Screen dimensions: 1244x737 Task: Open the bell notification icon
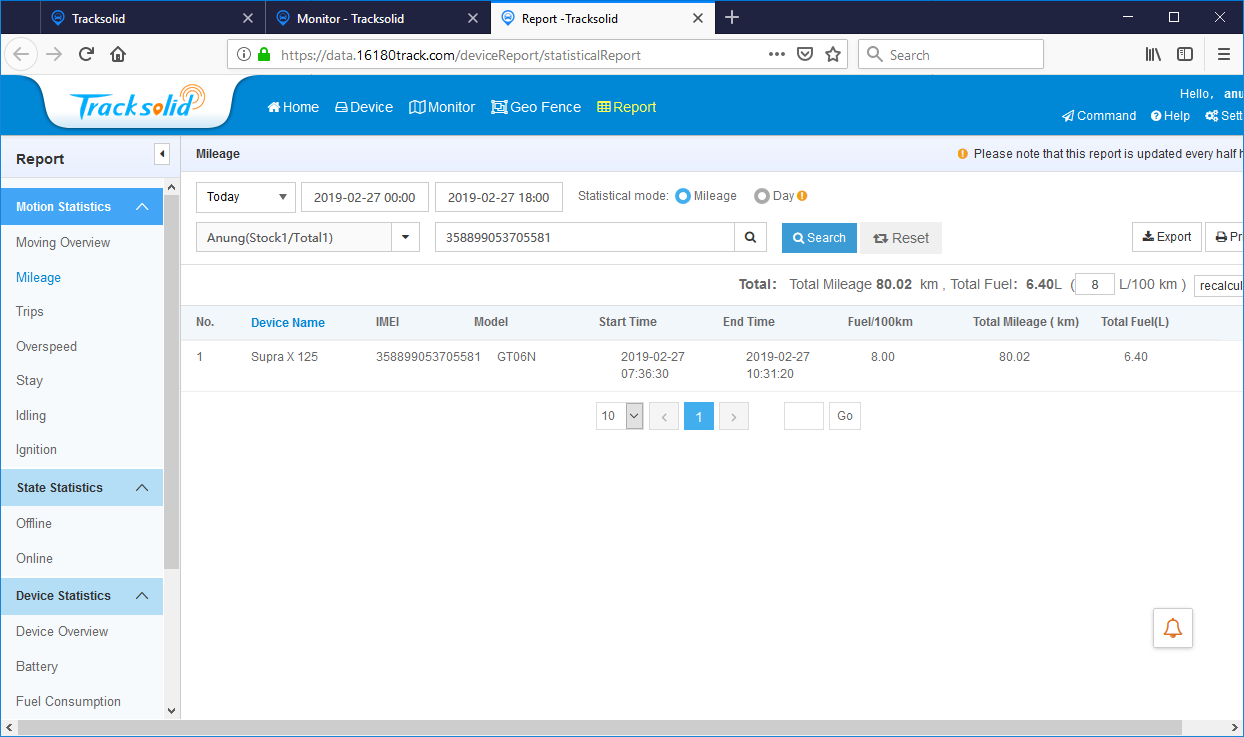point(1172,627)
